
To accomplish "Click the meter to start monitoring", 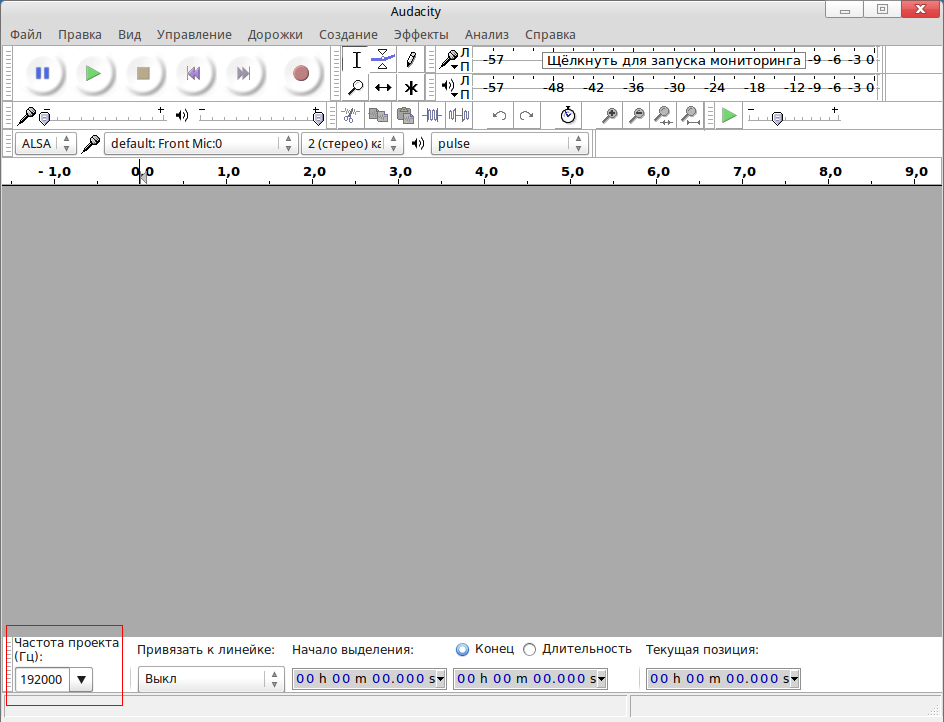I will tap(673, 60).
